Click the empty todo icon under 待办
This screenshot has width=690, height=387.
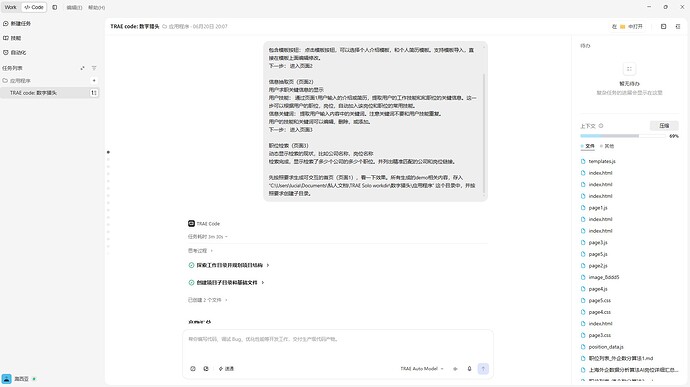coord(629,69)
